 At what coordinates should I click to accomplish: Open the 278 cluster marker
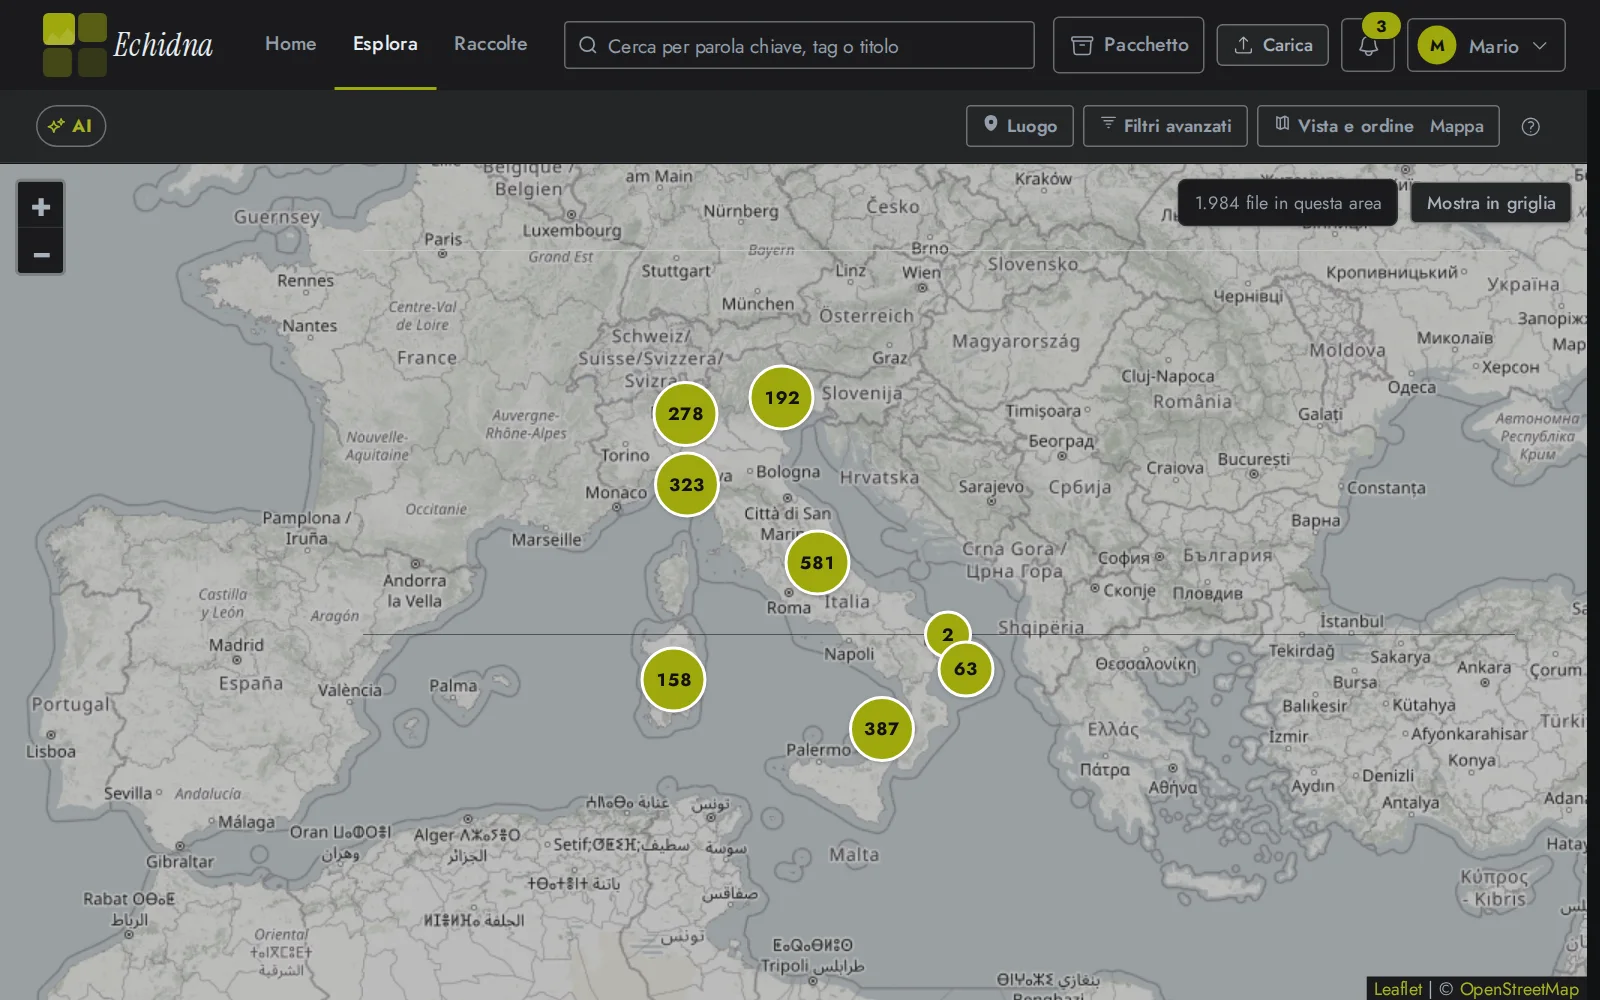(685, 414)
